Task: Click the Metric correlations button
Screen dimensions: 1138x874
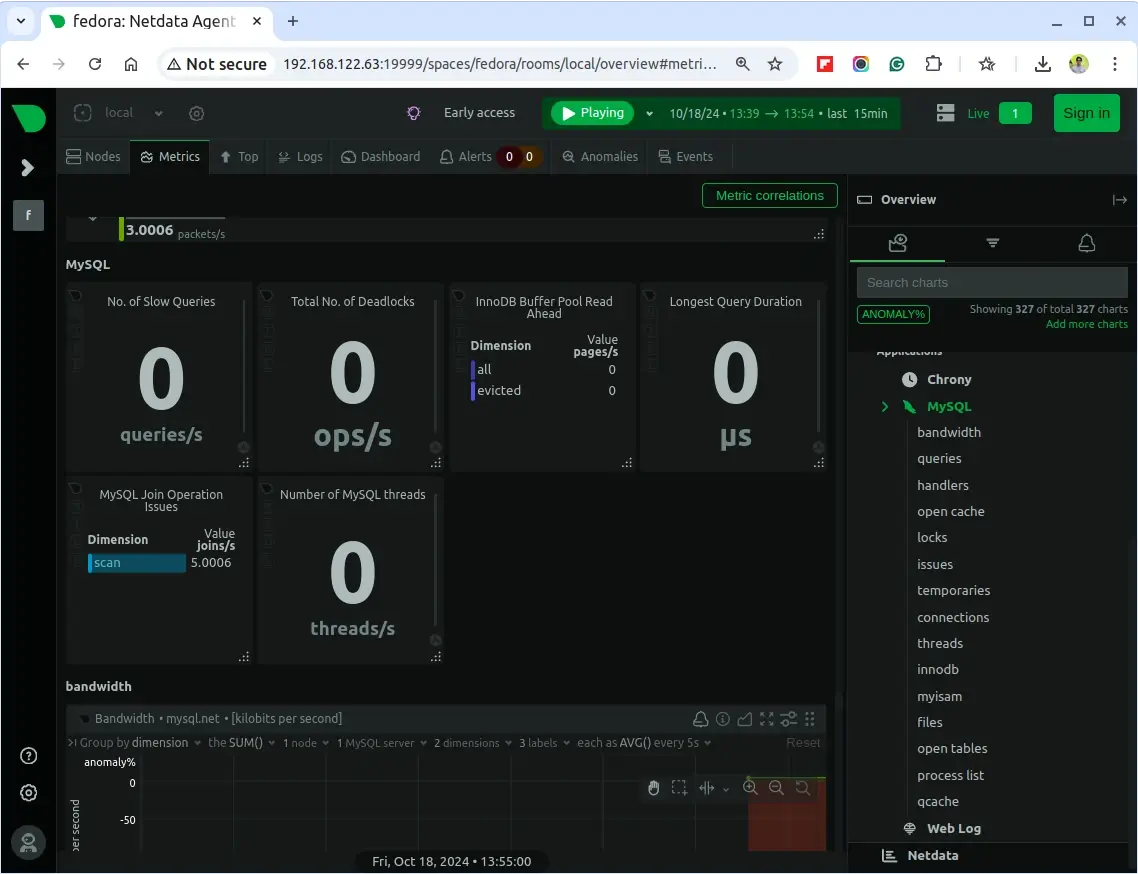Action: pyautogui.click(x=769, y=195)
